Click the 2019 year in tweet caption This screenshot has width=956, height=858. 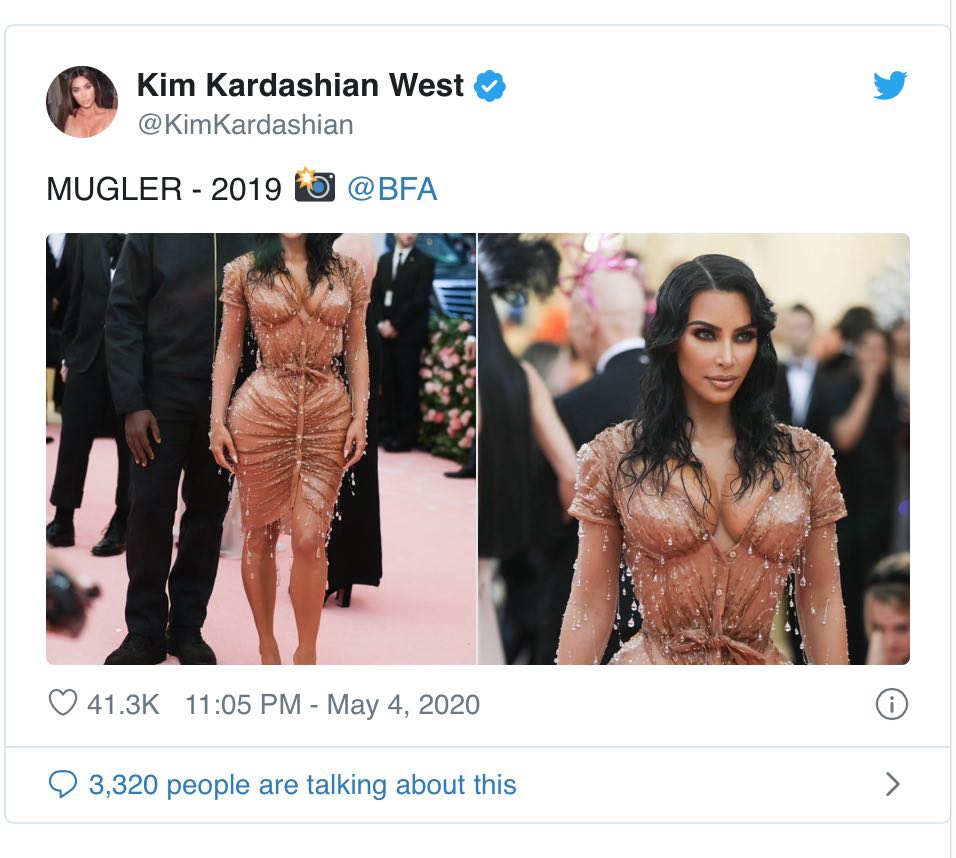click(x=246, y=189)
